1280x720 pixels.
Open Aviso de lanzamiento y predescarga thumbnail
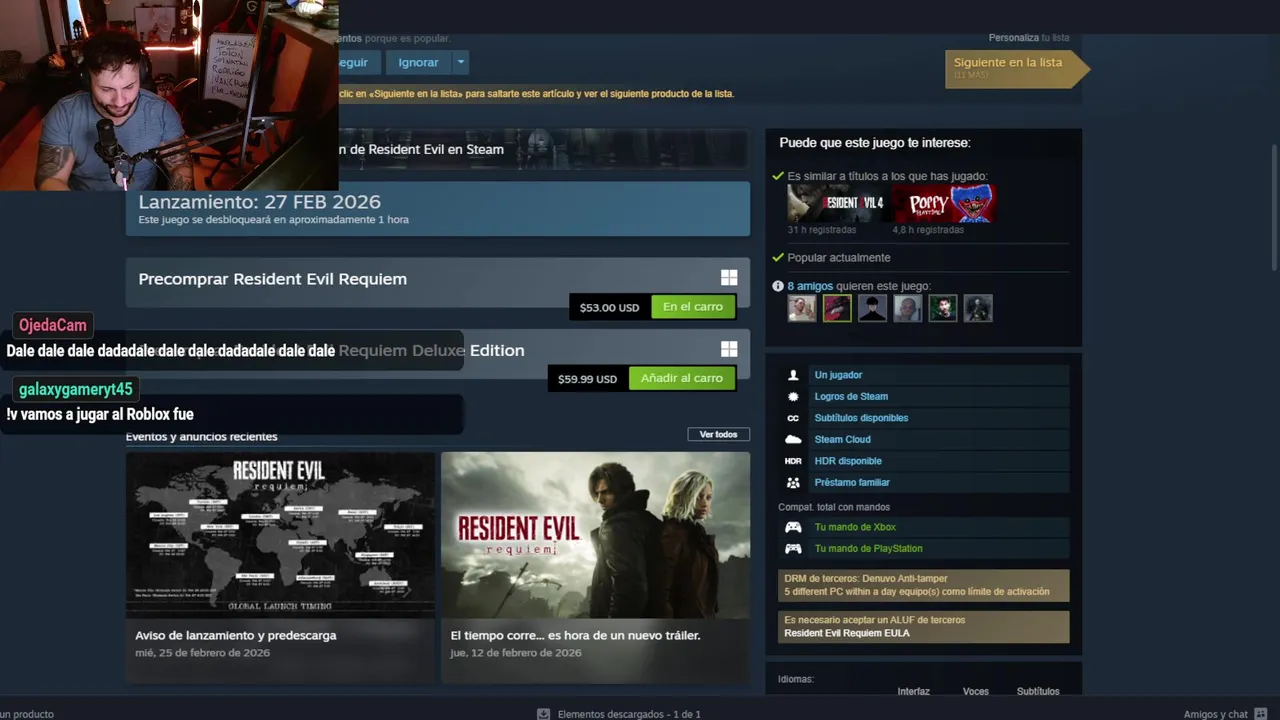pos(280,535)
